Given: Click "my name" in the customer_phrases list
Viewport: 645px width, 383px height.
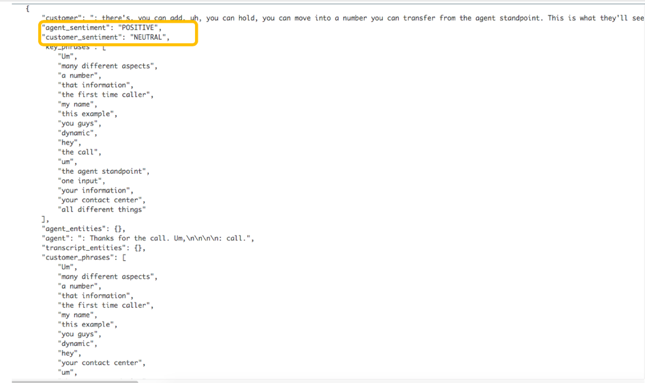Looking at the screenshot, I should coord(78,315).
